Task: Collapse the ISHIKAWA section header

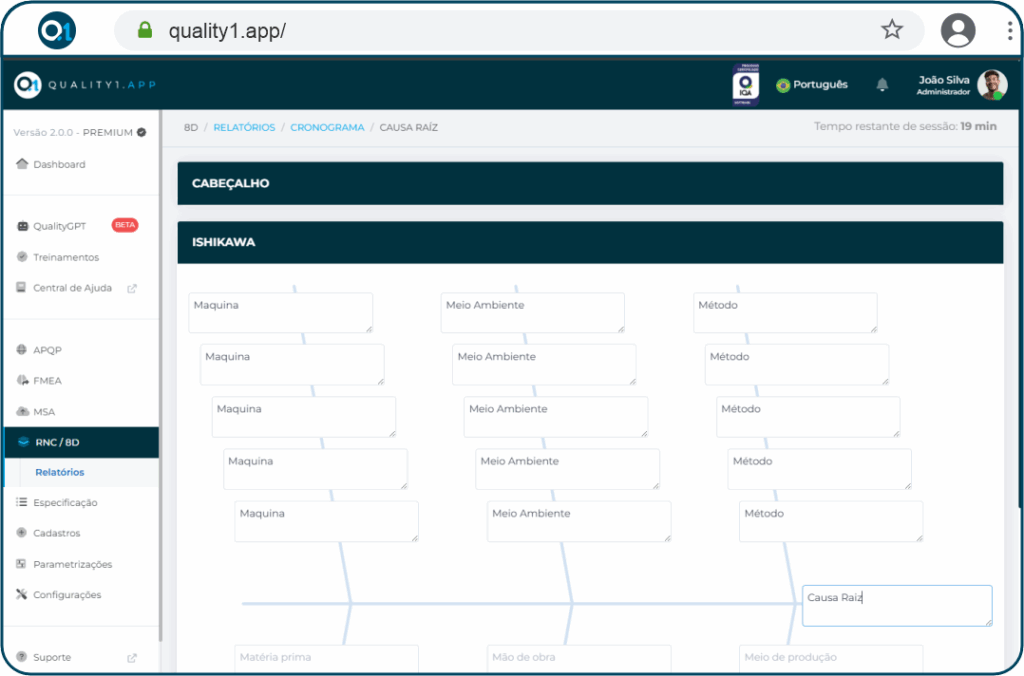Action: coord(590,242)
